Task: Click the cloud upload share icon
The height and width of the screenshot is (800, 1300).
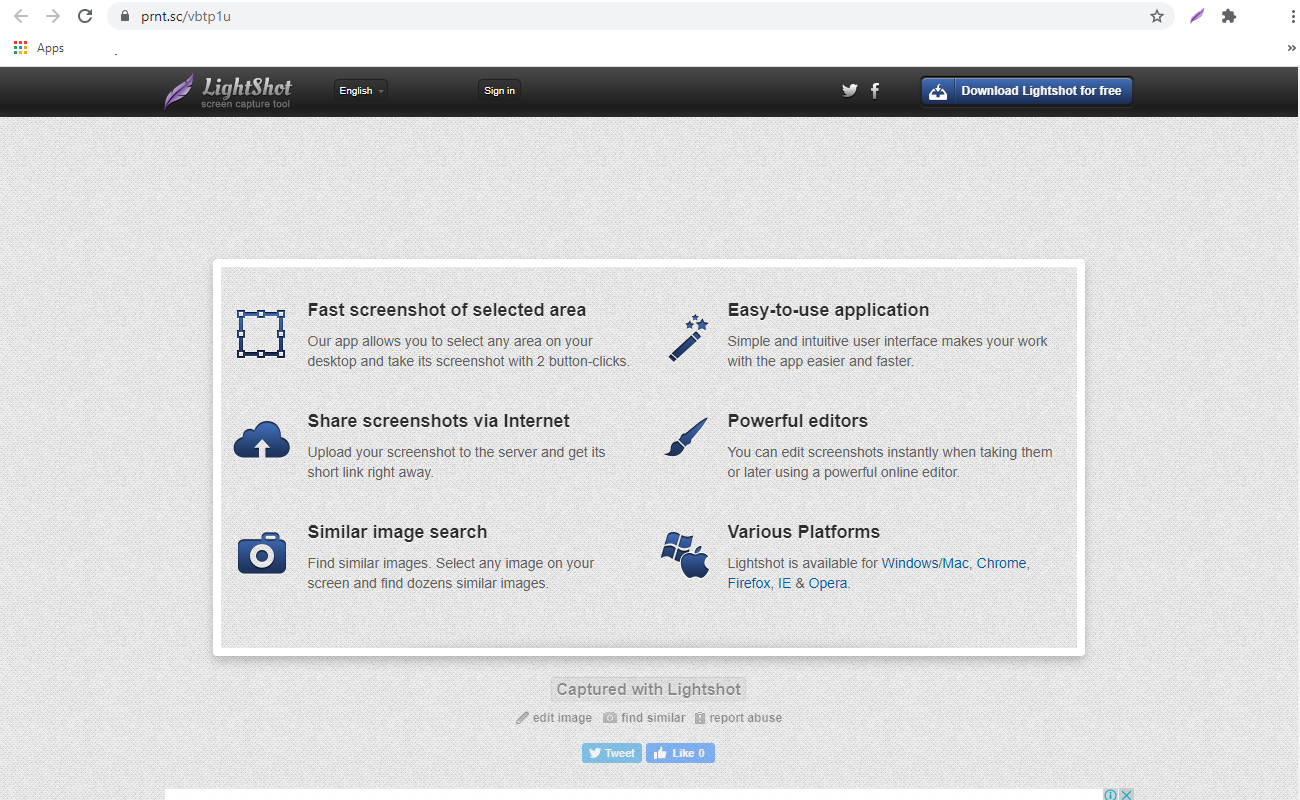Action: [x=262, y=440]
